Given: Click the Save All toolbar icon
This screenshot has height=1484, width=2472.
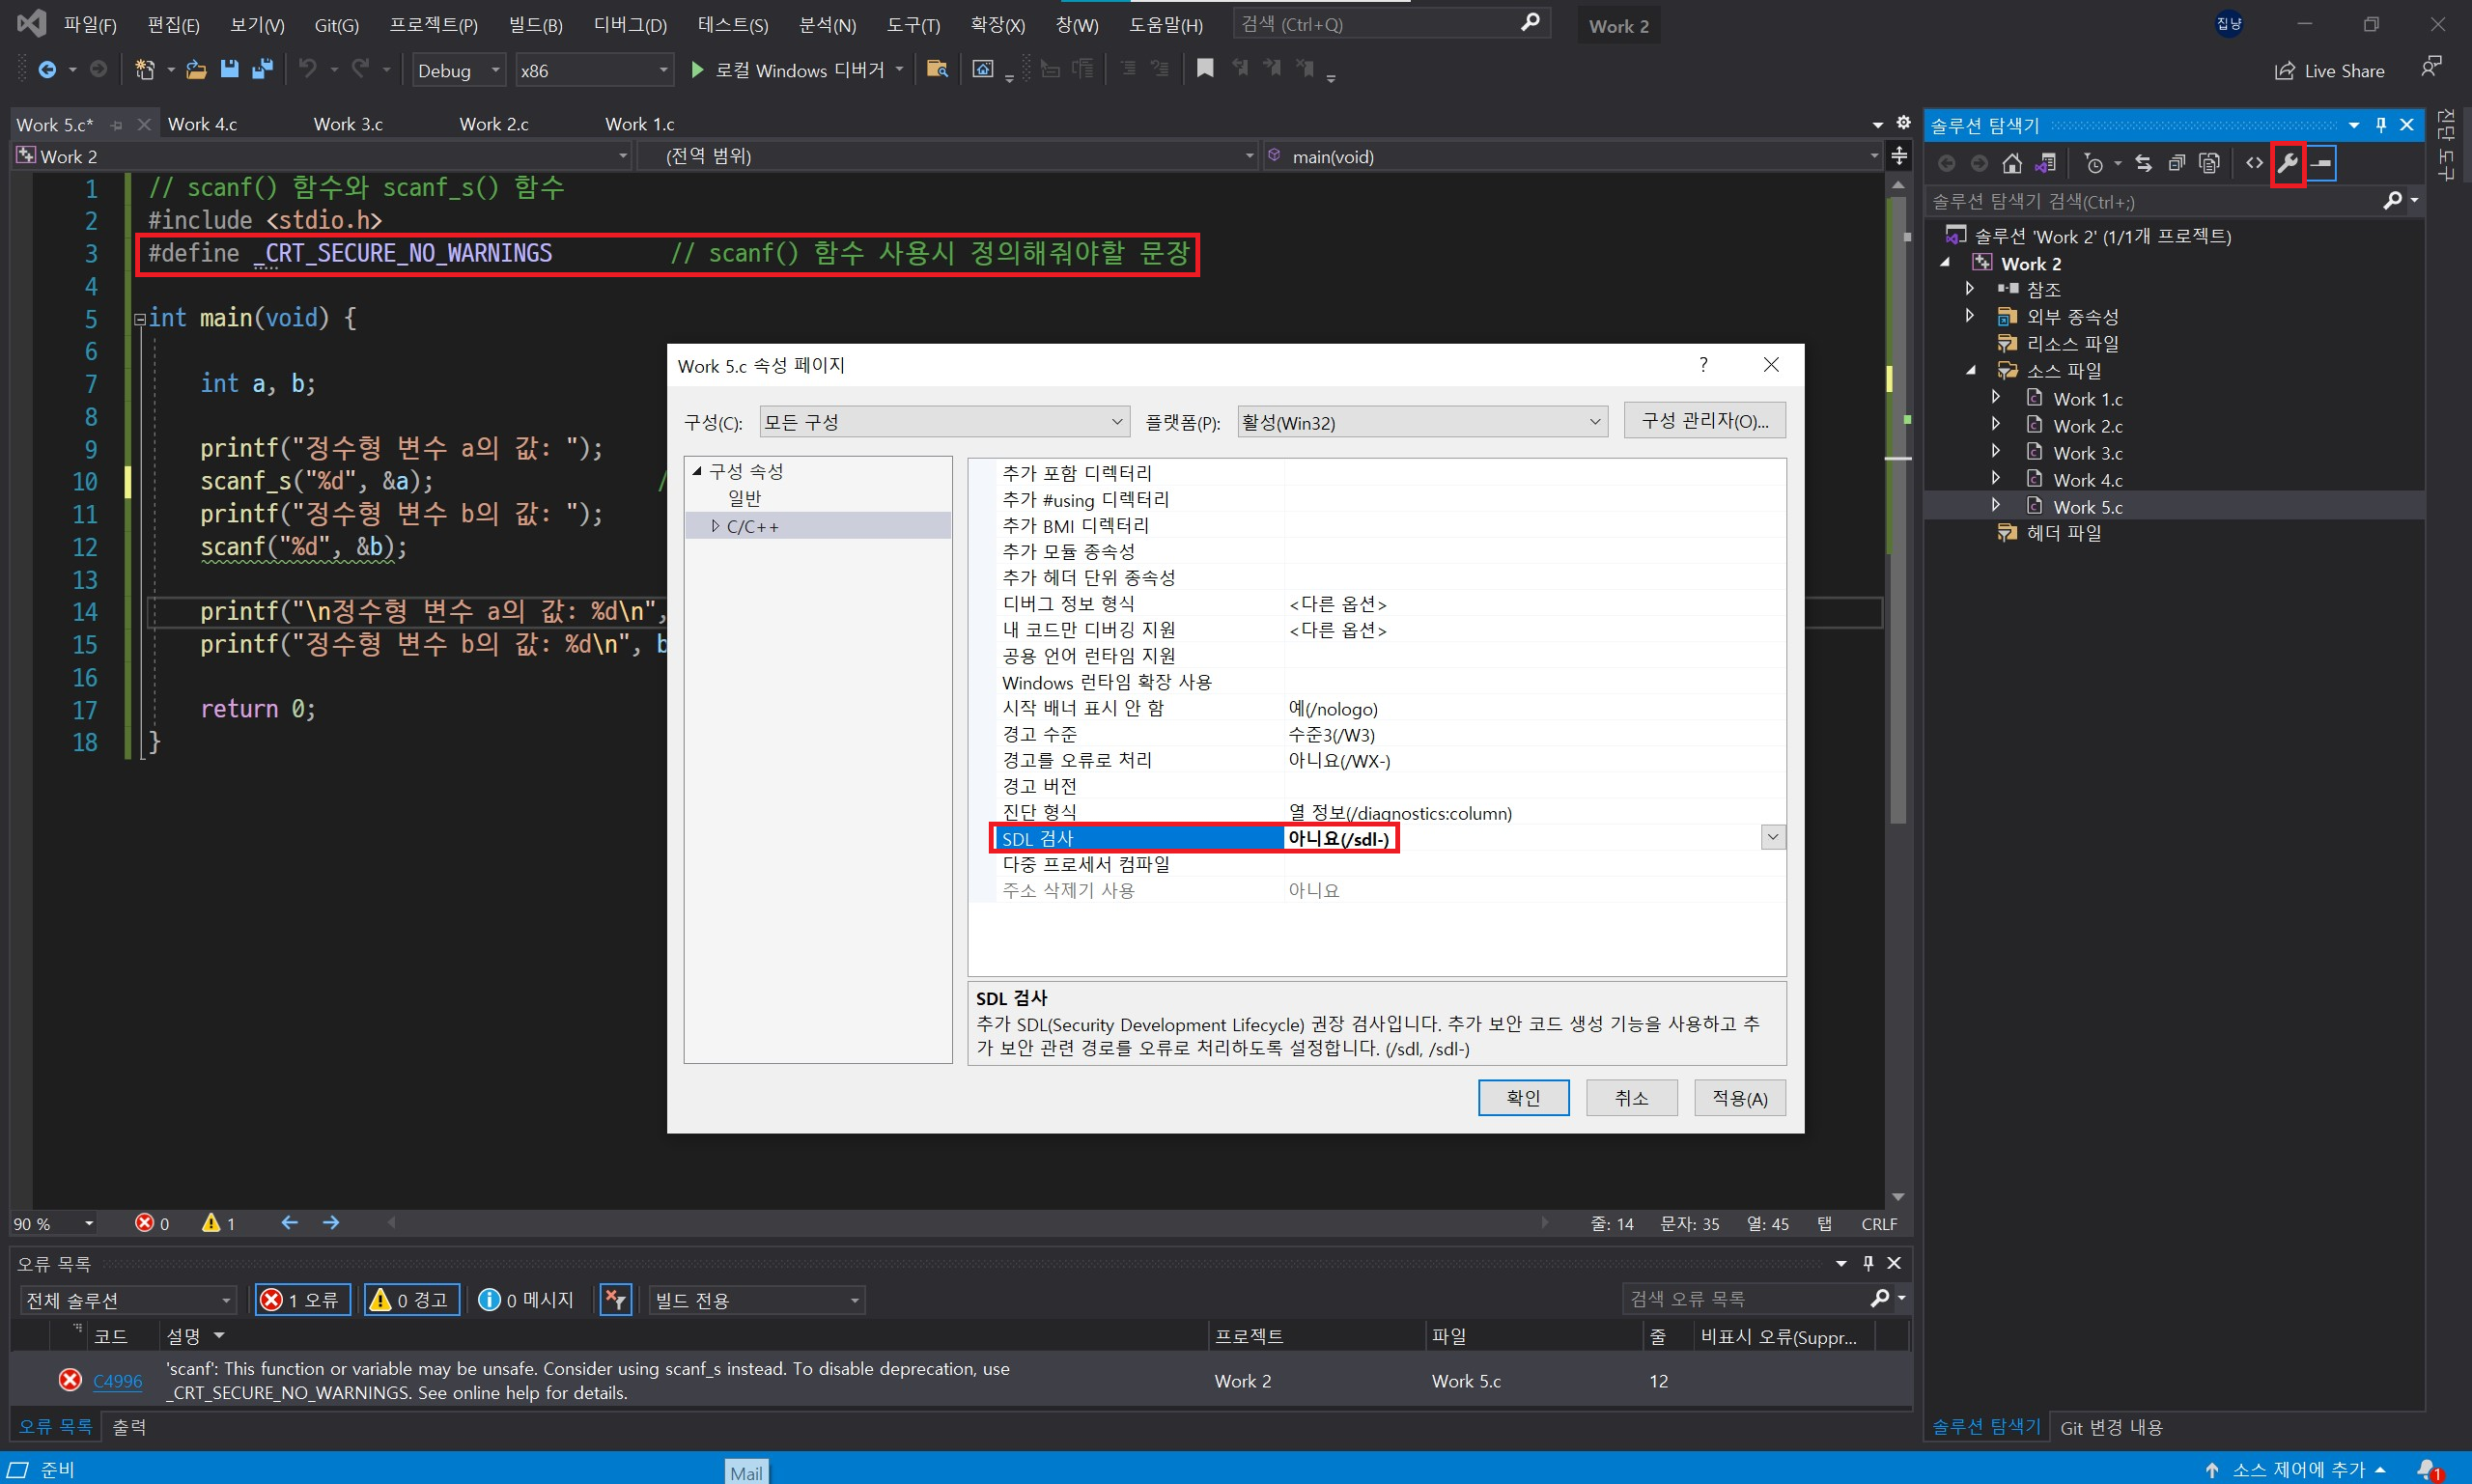Looking at the screenshot, I should (x=263, y=70).
